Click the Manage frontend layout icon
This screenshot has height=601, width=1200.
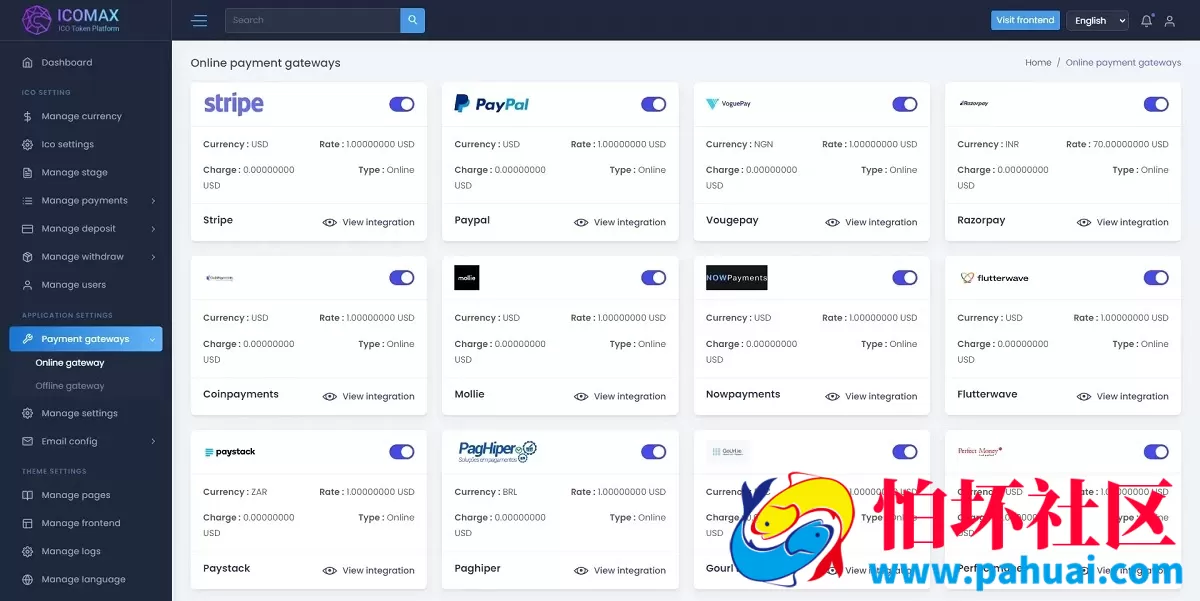[27, 523]
